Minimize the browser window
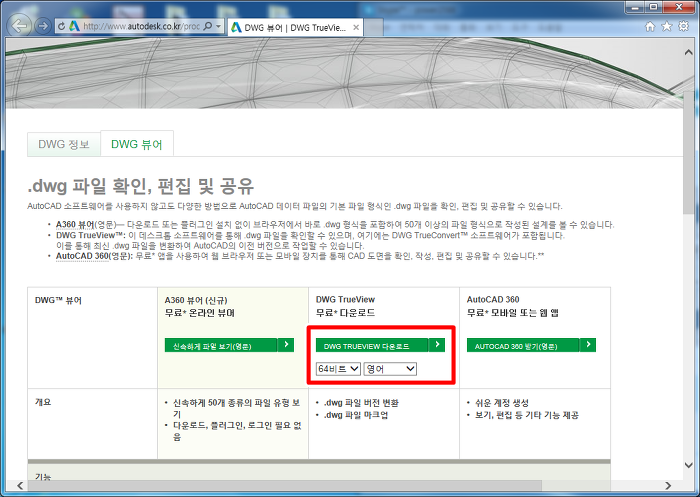The image size is (700, 497). click(x=635, y=7)
